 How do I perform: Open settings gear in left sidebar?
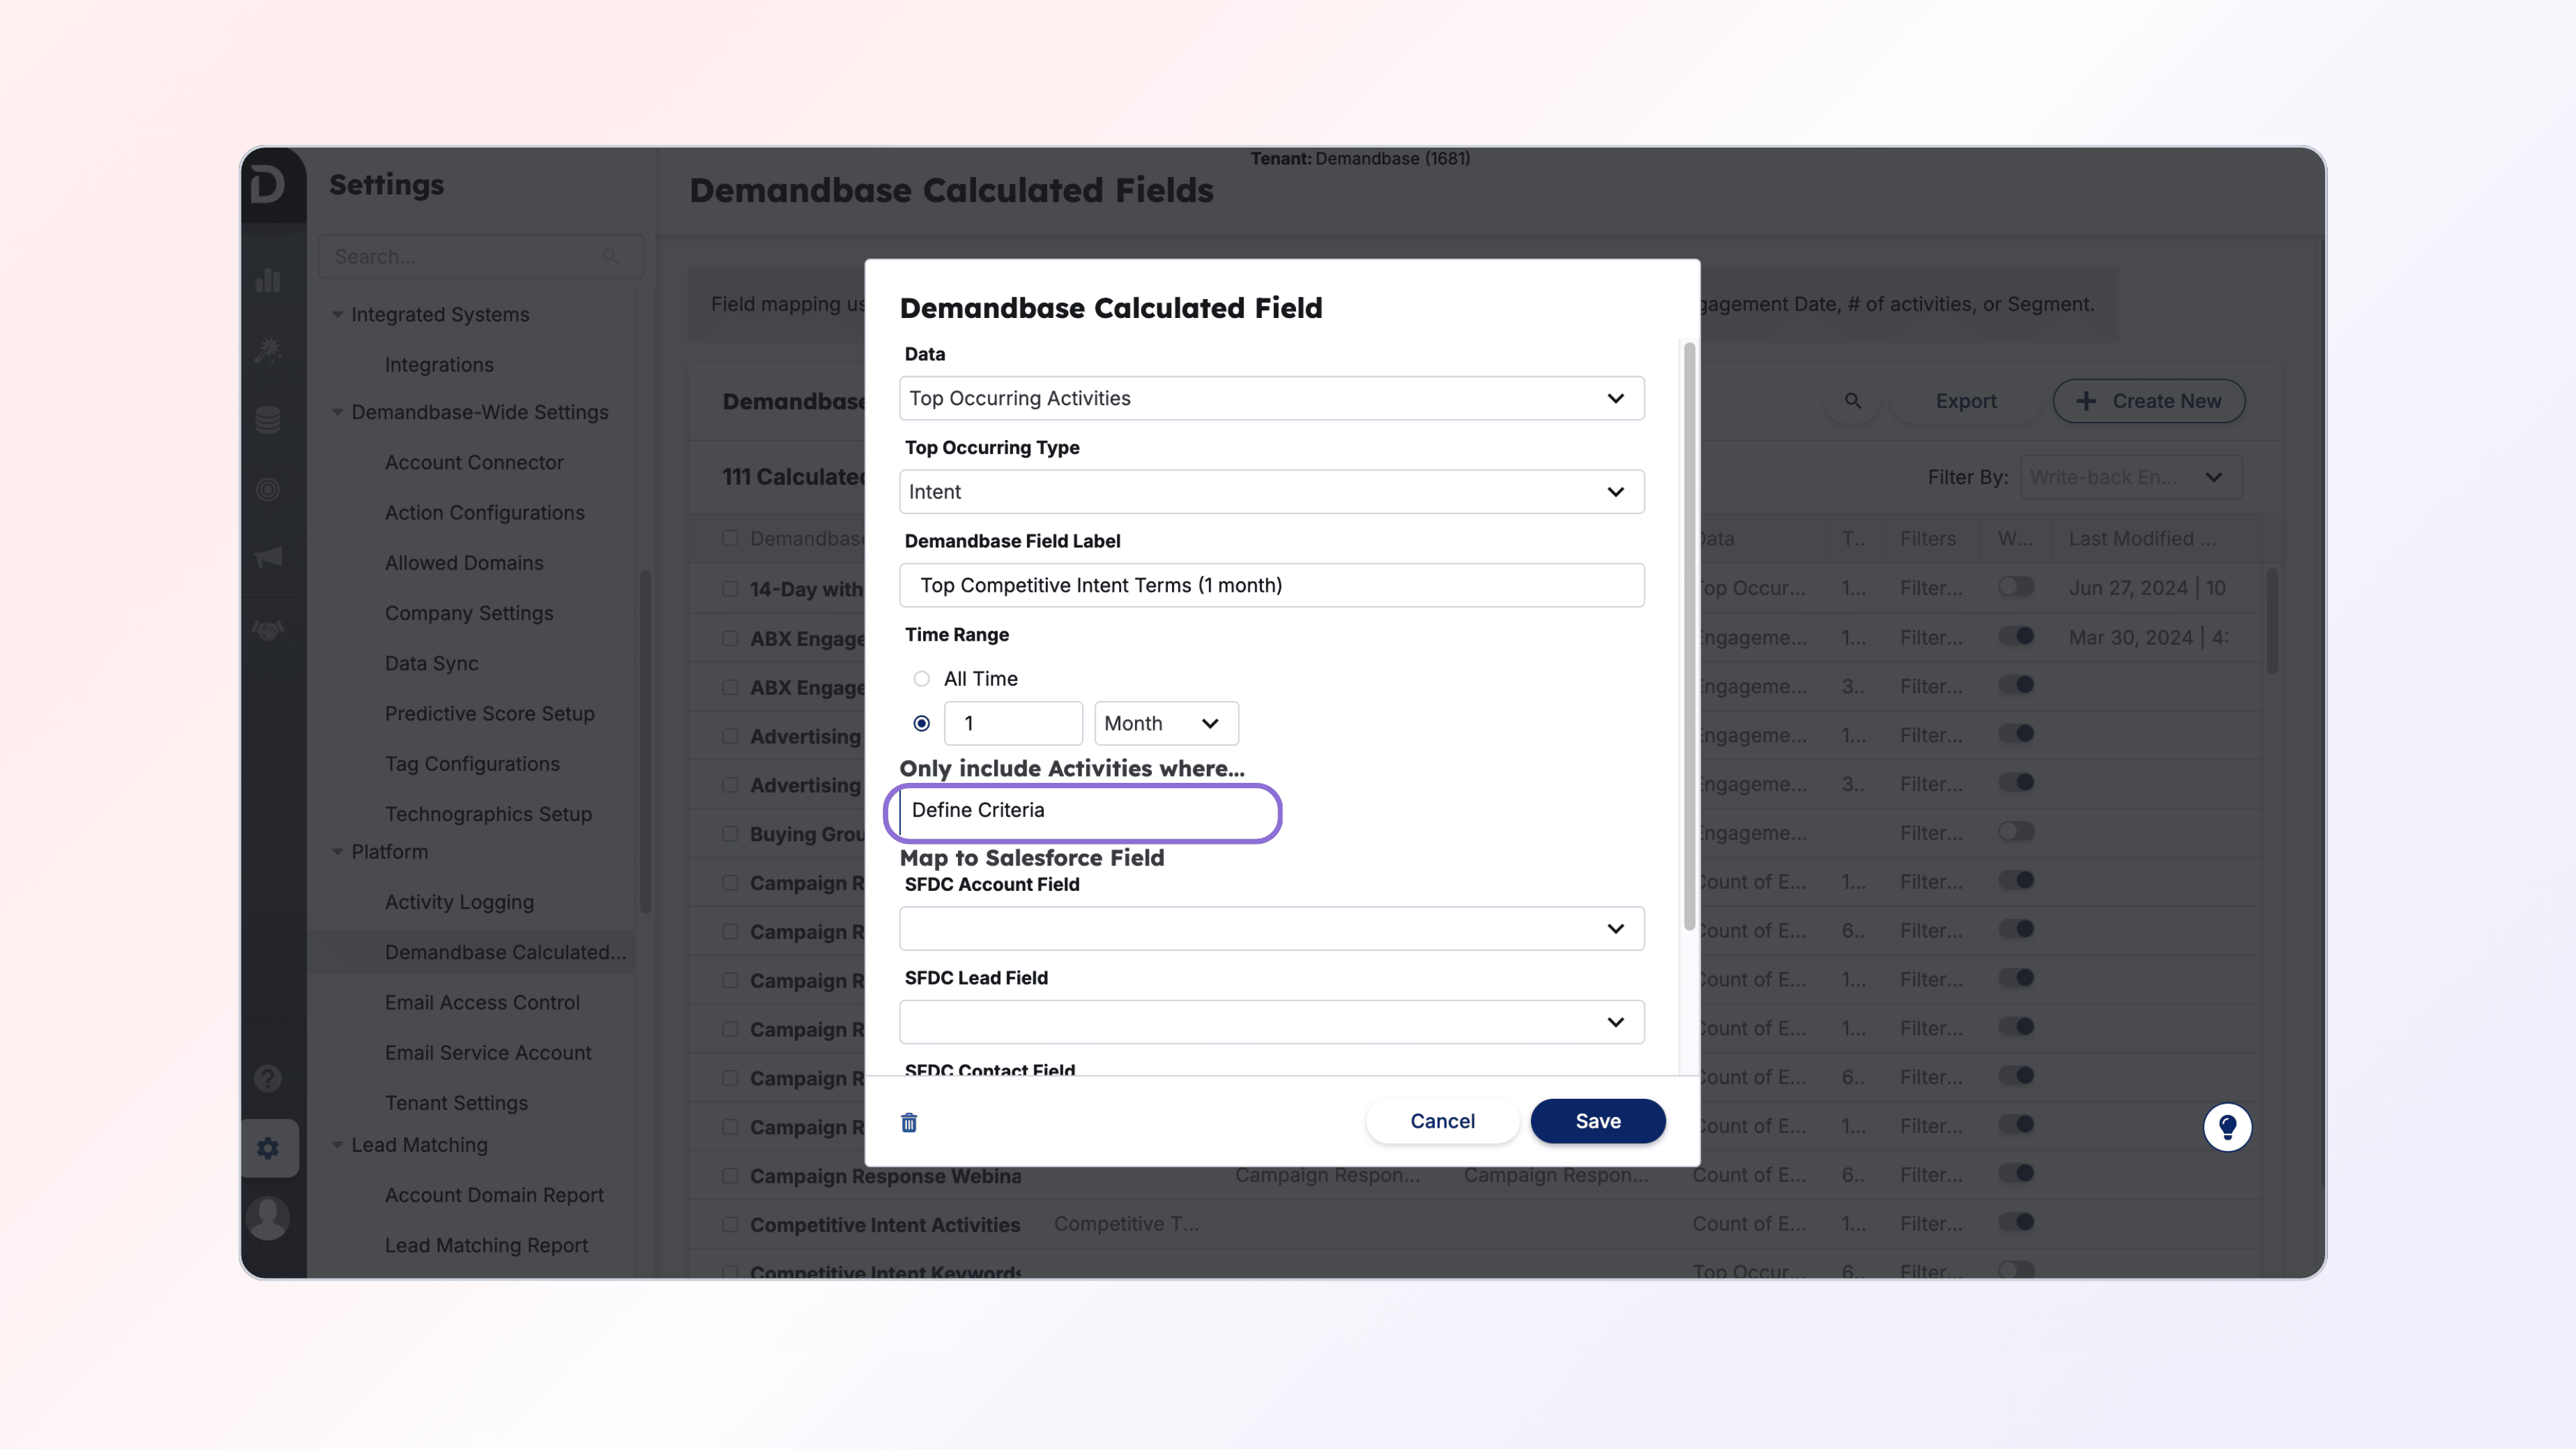pos(268,1148)
